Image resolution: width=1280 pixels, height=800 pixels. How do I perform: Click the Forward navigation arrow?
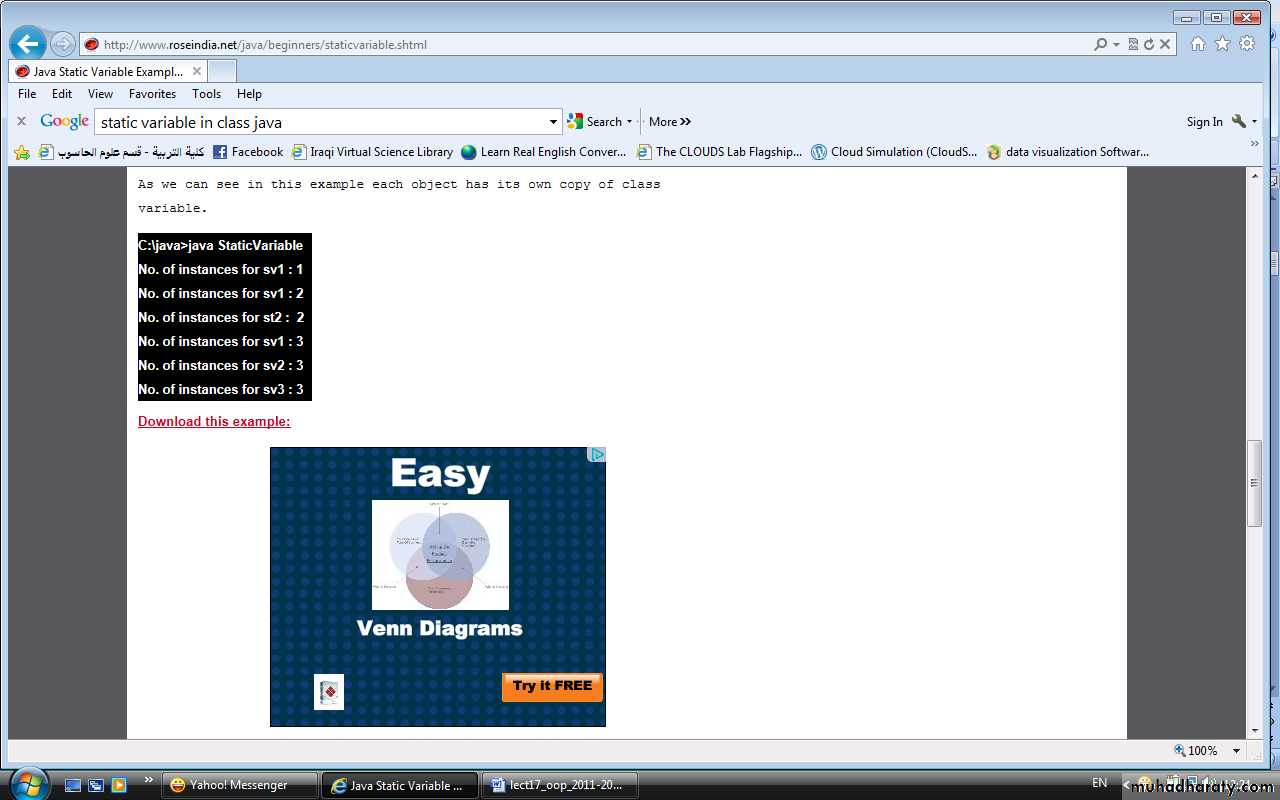(x=62, y=44)
